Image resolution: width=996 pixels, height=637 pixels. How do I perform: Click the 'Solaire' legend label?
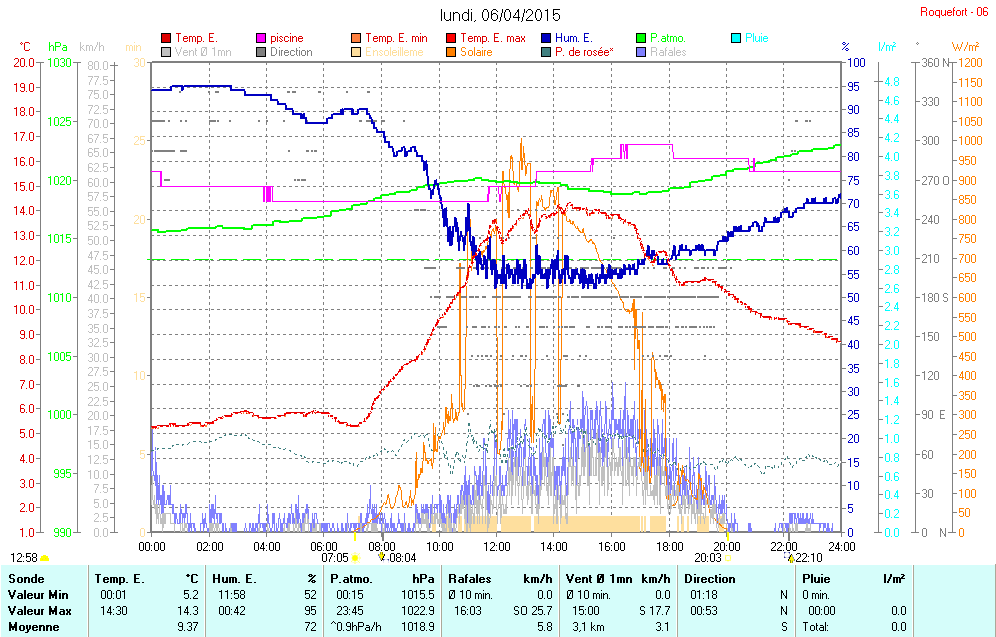tap(476, 52)
